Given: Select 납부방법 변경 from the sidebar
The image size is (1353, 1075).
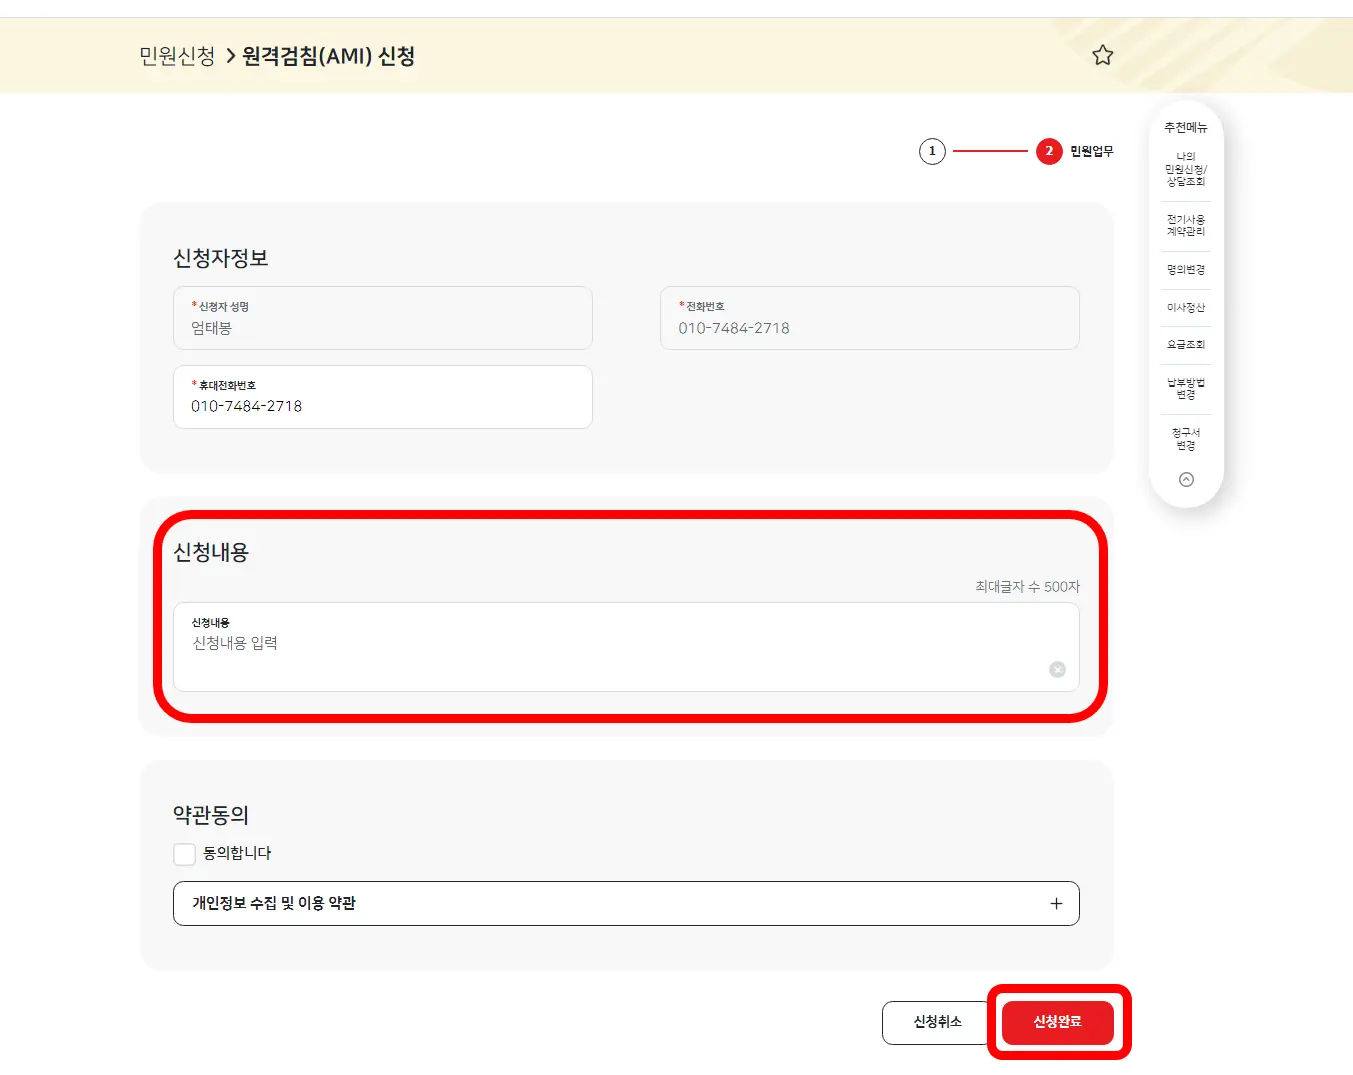Looking at the screenshot, I should coord(1186,388).
